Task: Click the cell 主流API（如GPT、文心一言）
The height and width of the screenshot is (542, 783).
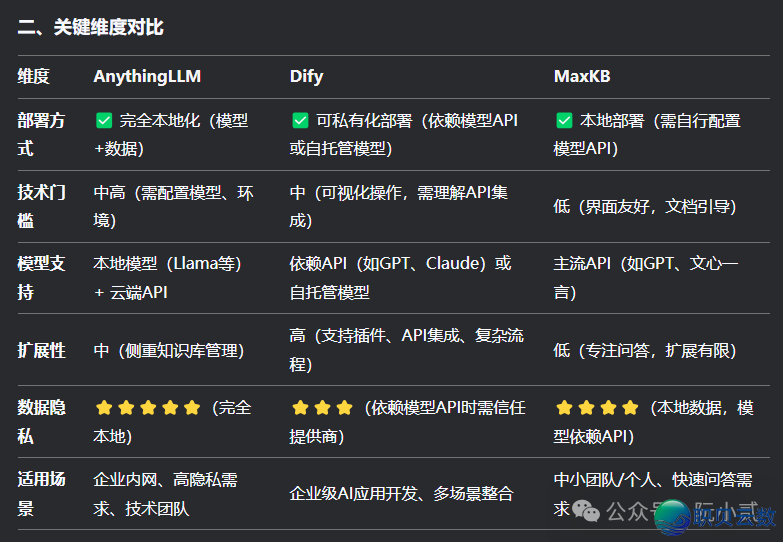Action: click(x=646, y=278)
